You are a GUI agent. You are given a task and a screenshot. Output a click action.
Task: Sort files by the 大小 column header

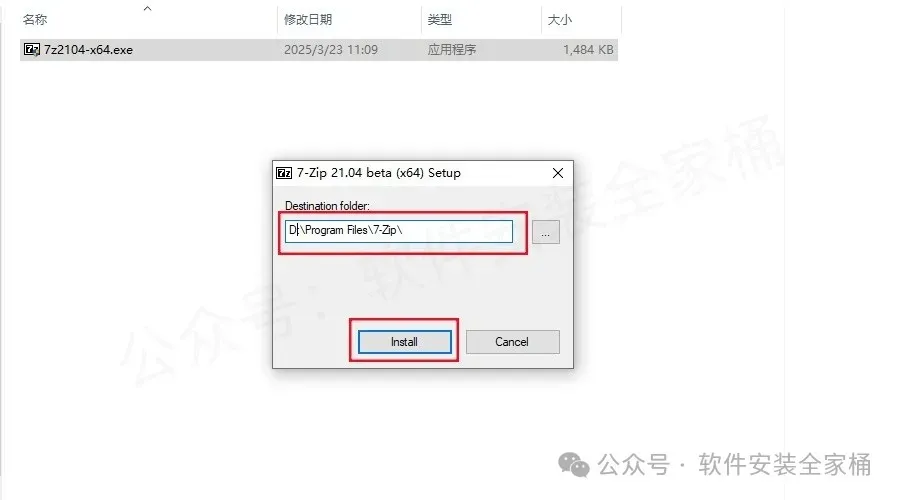tap(560, 20)
